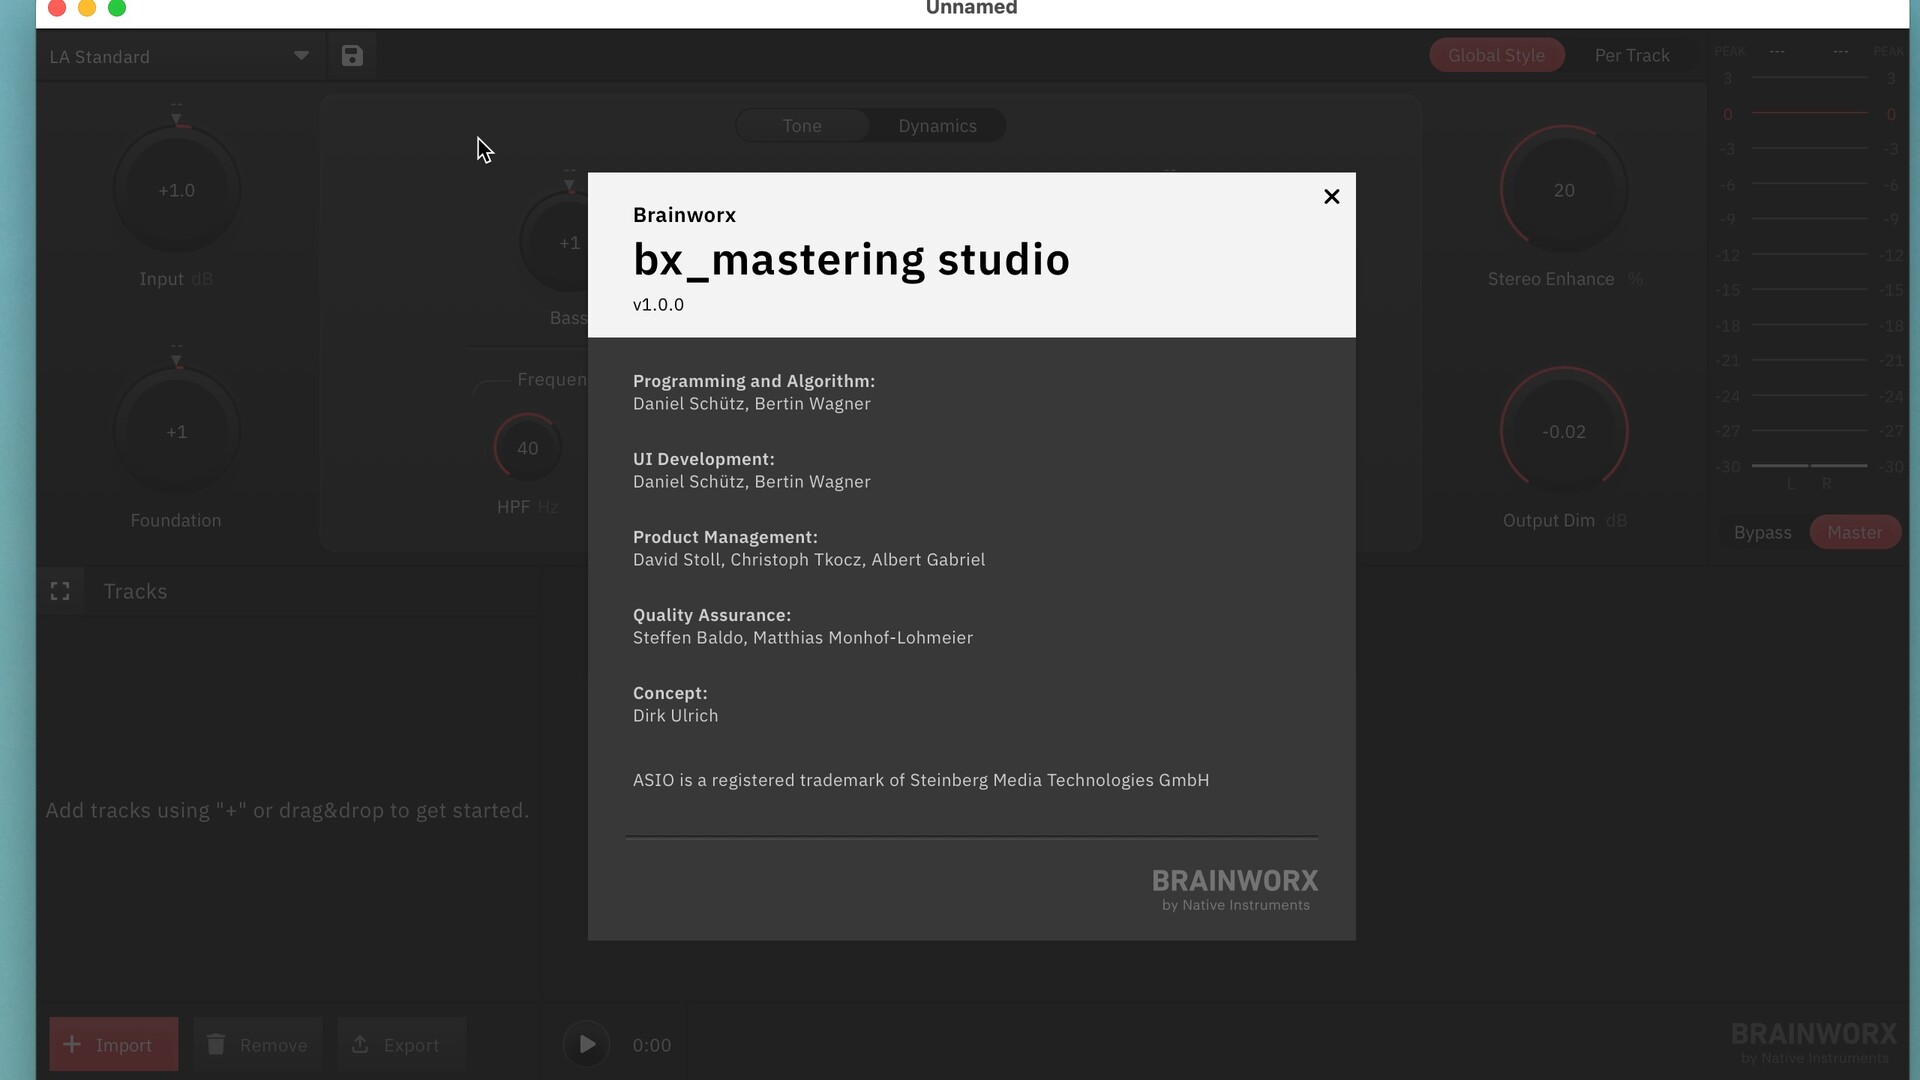
Task: Click the ASIO trademark notice text
Action: tap(921, 780)
